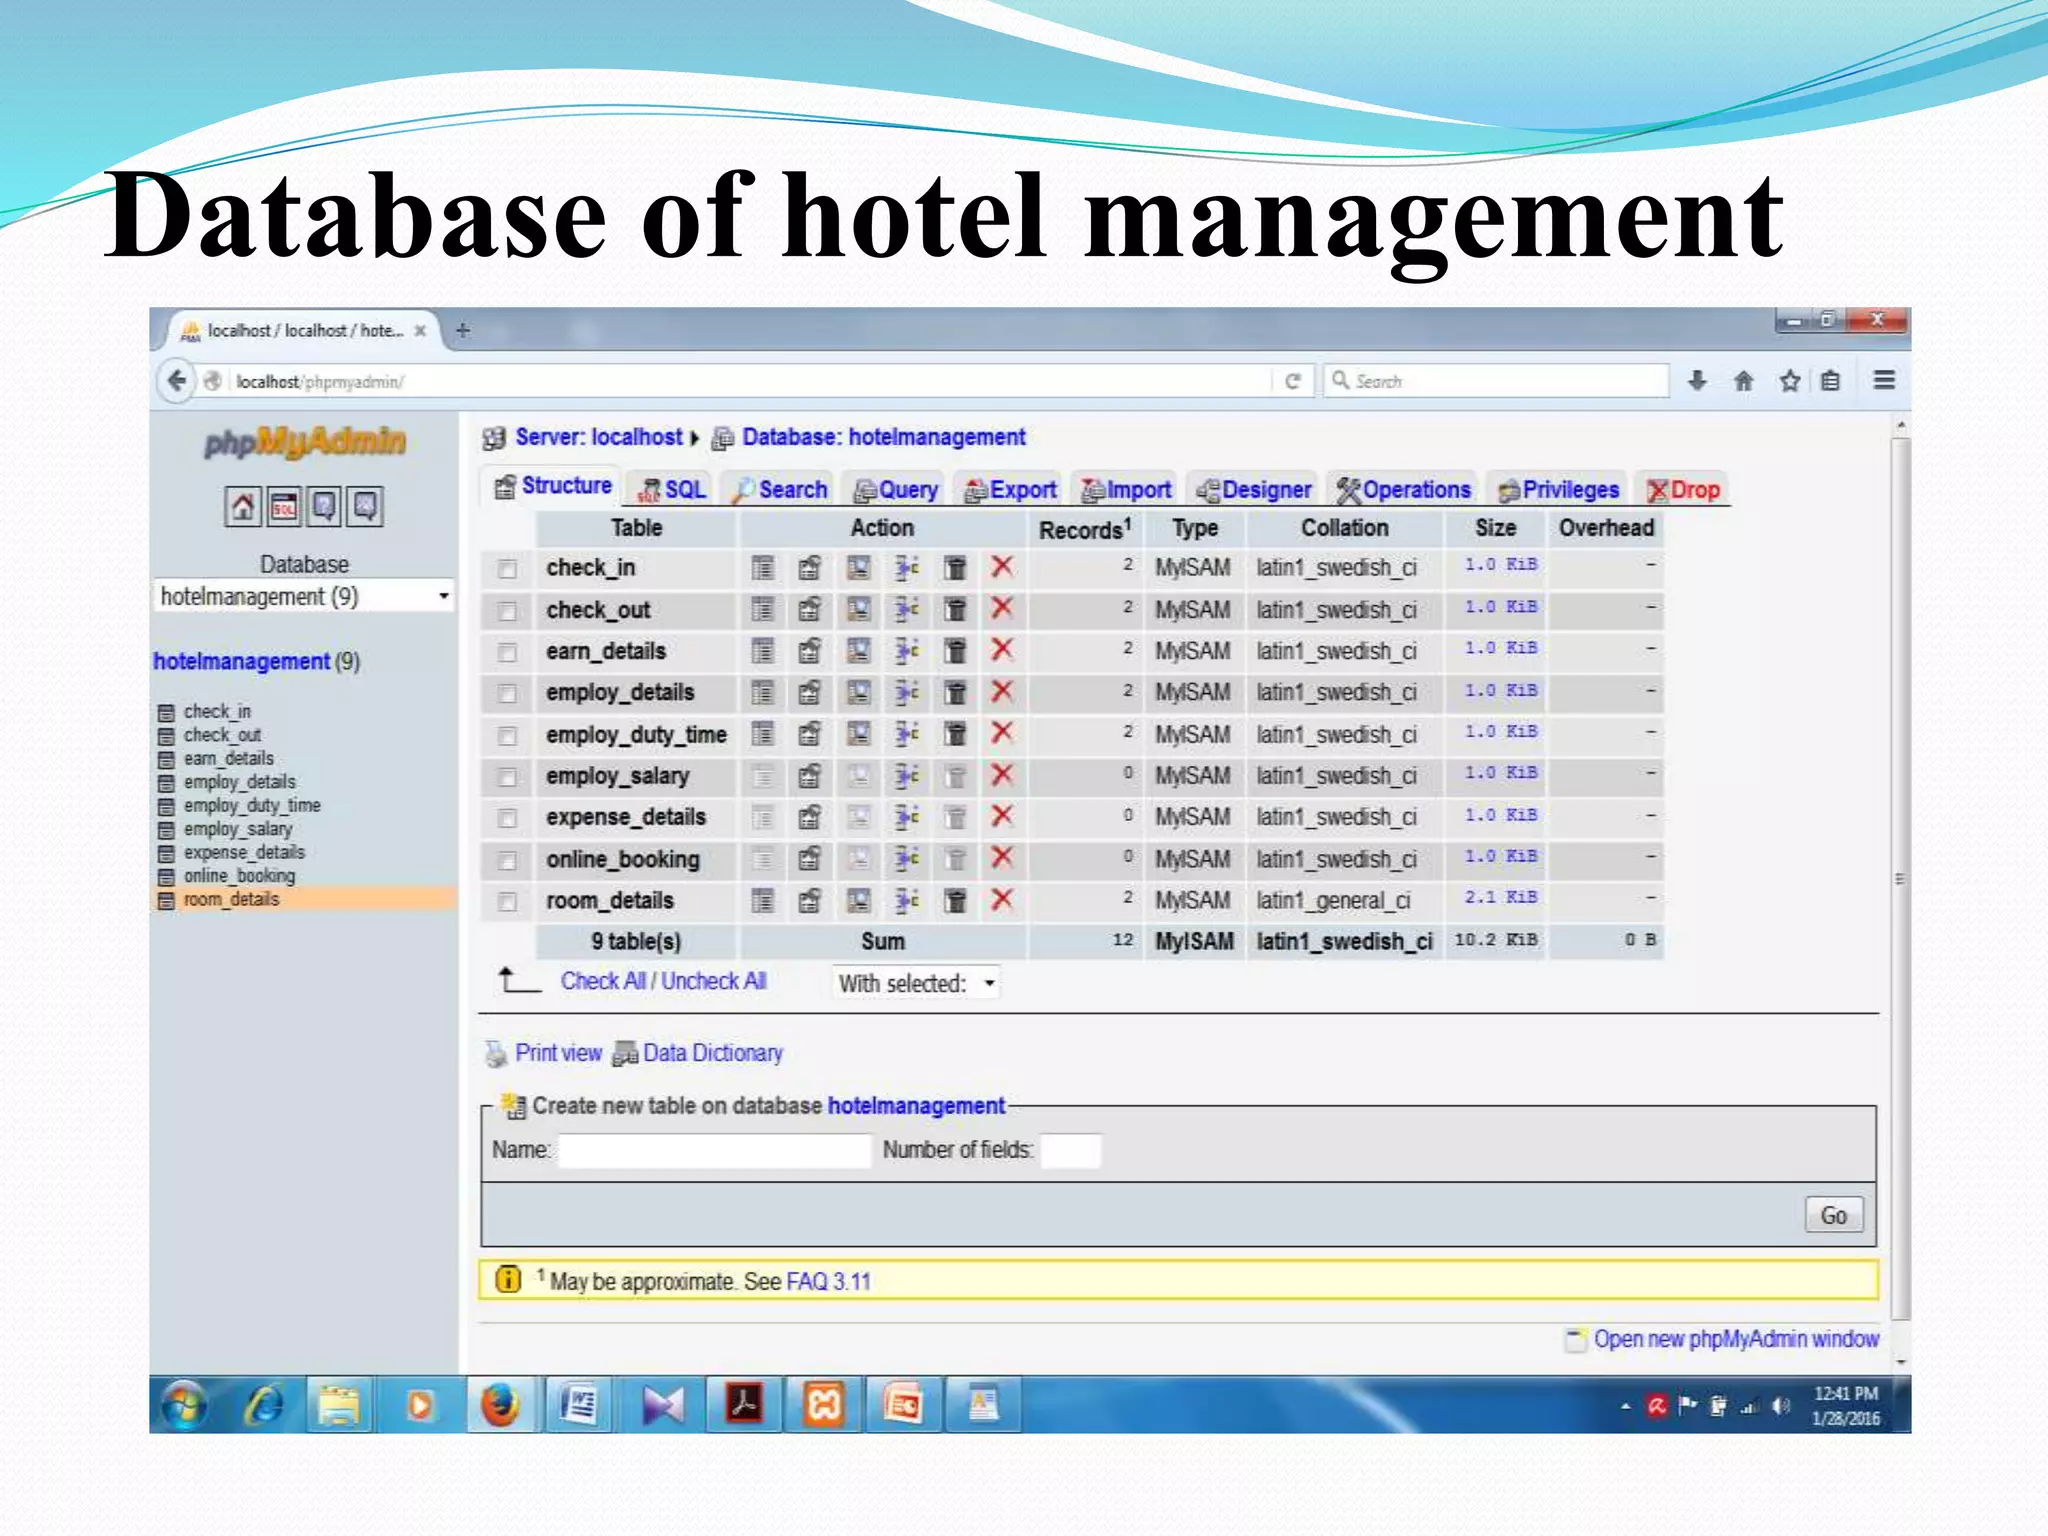The height and width of the screenshot is (1536, 2048).
Task: Click the Drop database tab
Action: coord(1684,489)
